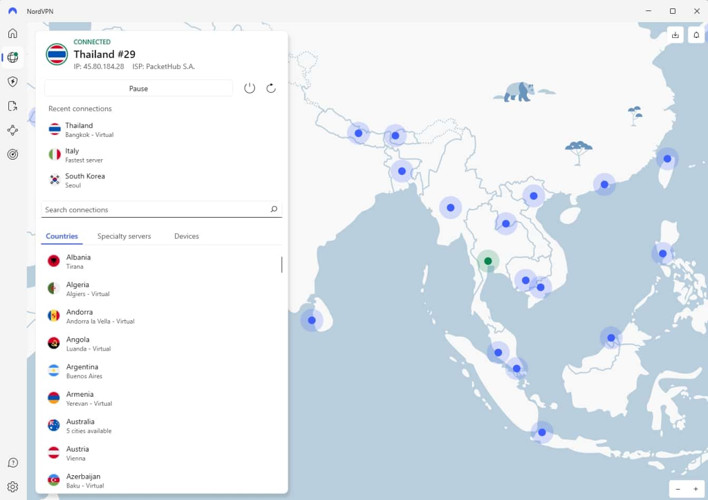Click the download icon above the map
Viewport: 708px width, 500px height.
click(675, 35)
